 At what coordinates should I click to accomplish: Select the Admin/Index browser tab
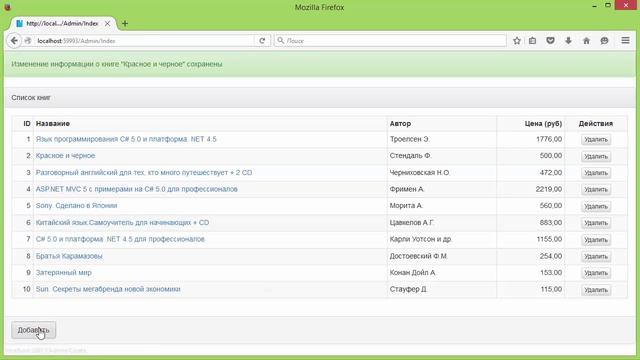62,24
